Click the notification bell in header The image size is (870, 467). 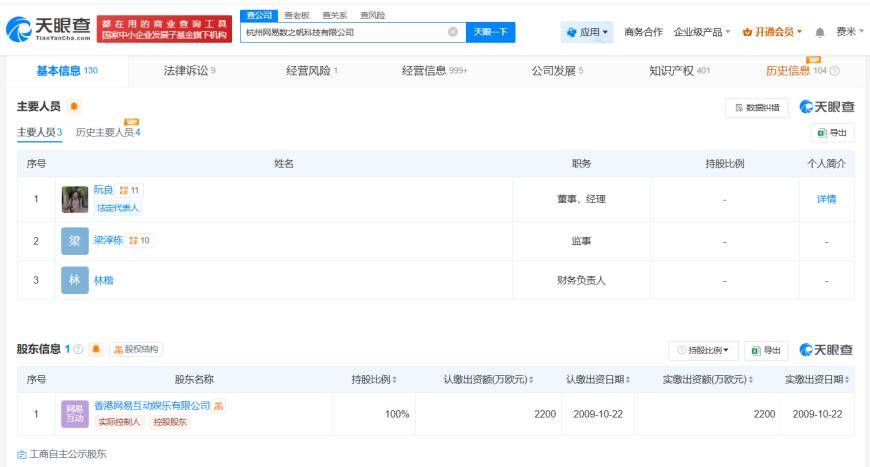(820, 32)
